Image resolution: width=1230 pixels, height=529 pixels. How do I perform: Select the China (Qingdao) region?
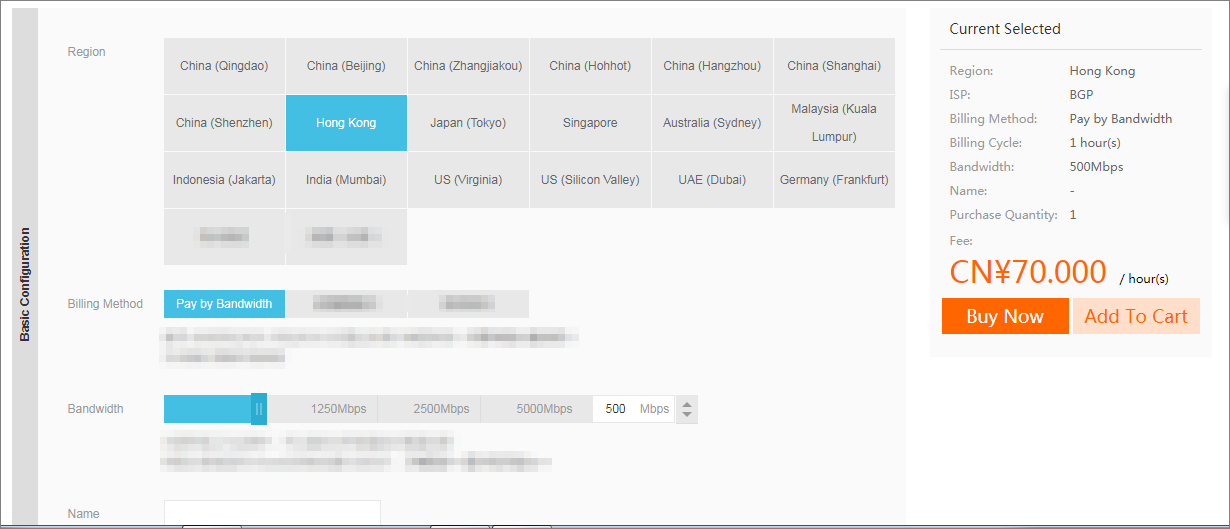coord(224,66)
